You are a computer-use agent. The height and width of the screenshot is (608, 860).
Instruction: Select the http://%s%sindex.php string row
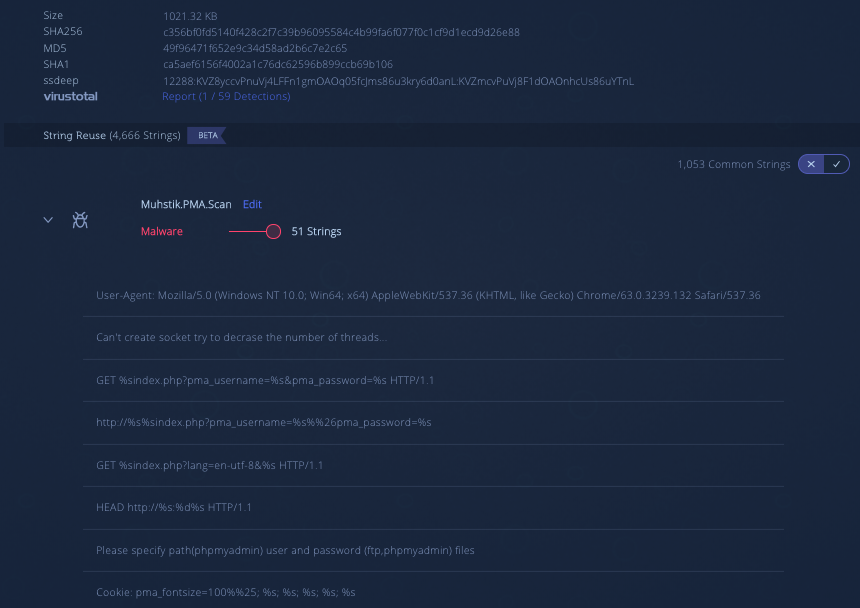(x=433, y=423)
